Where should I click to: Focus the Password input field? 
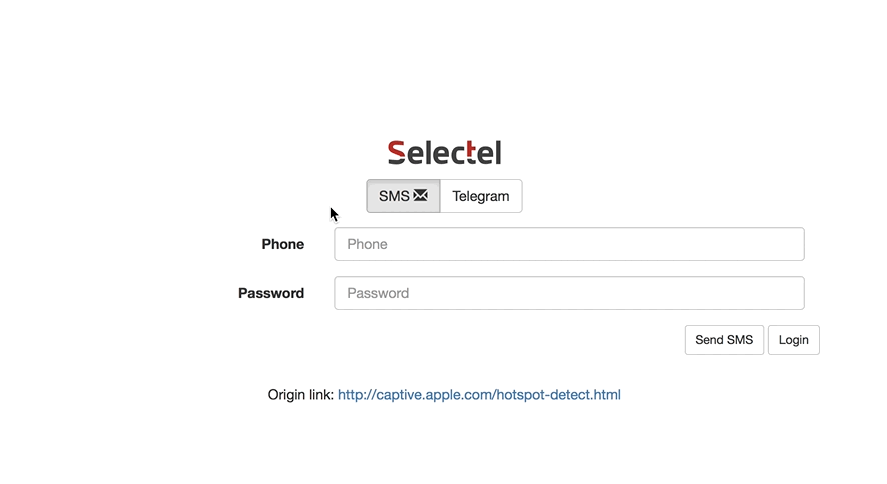point(569,293)
